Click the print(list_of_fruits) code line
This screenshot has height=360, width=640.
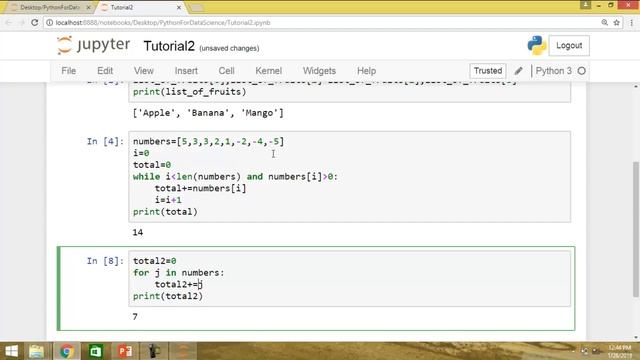[x=190, y=92]
